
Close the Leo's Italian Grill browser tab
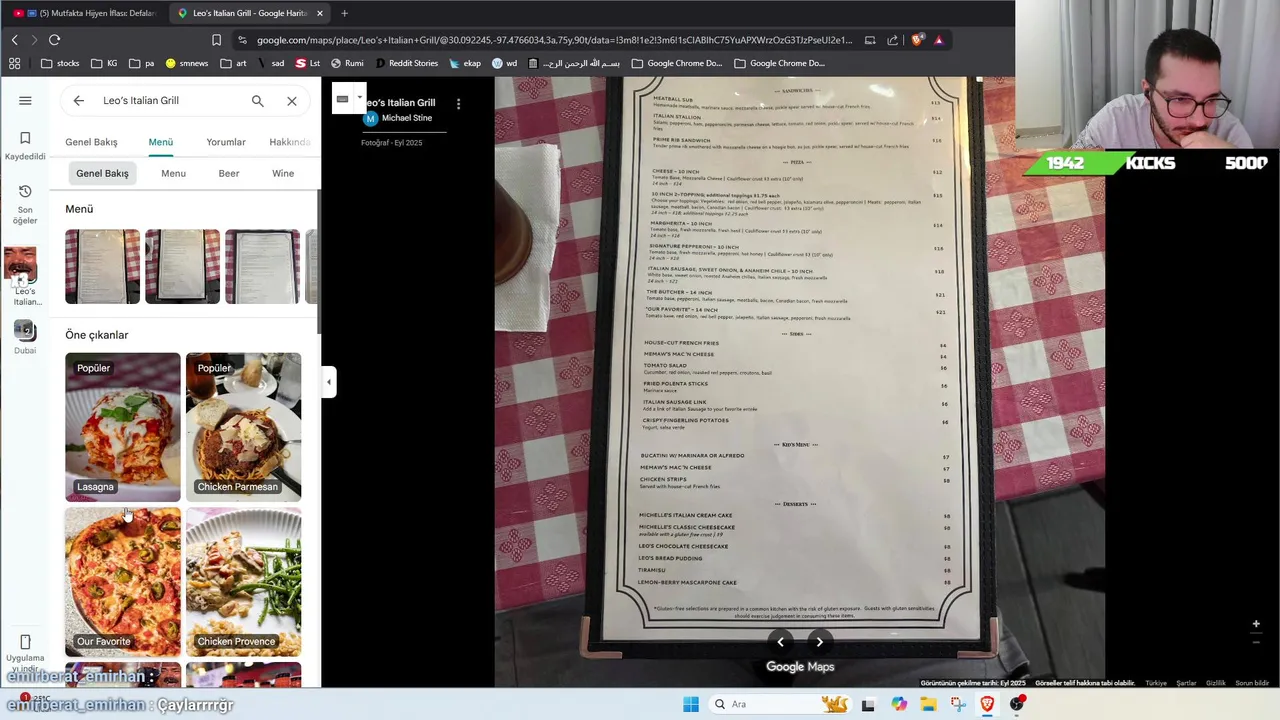tap(320, 13)
